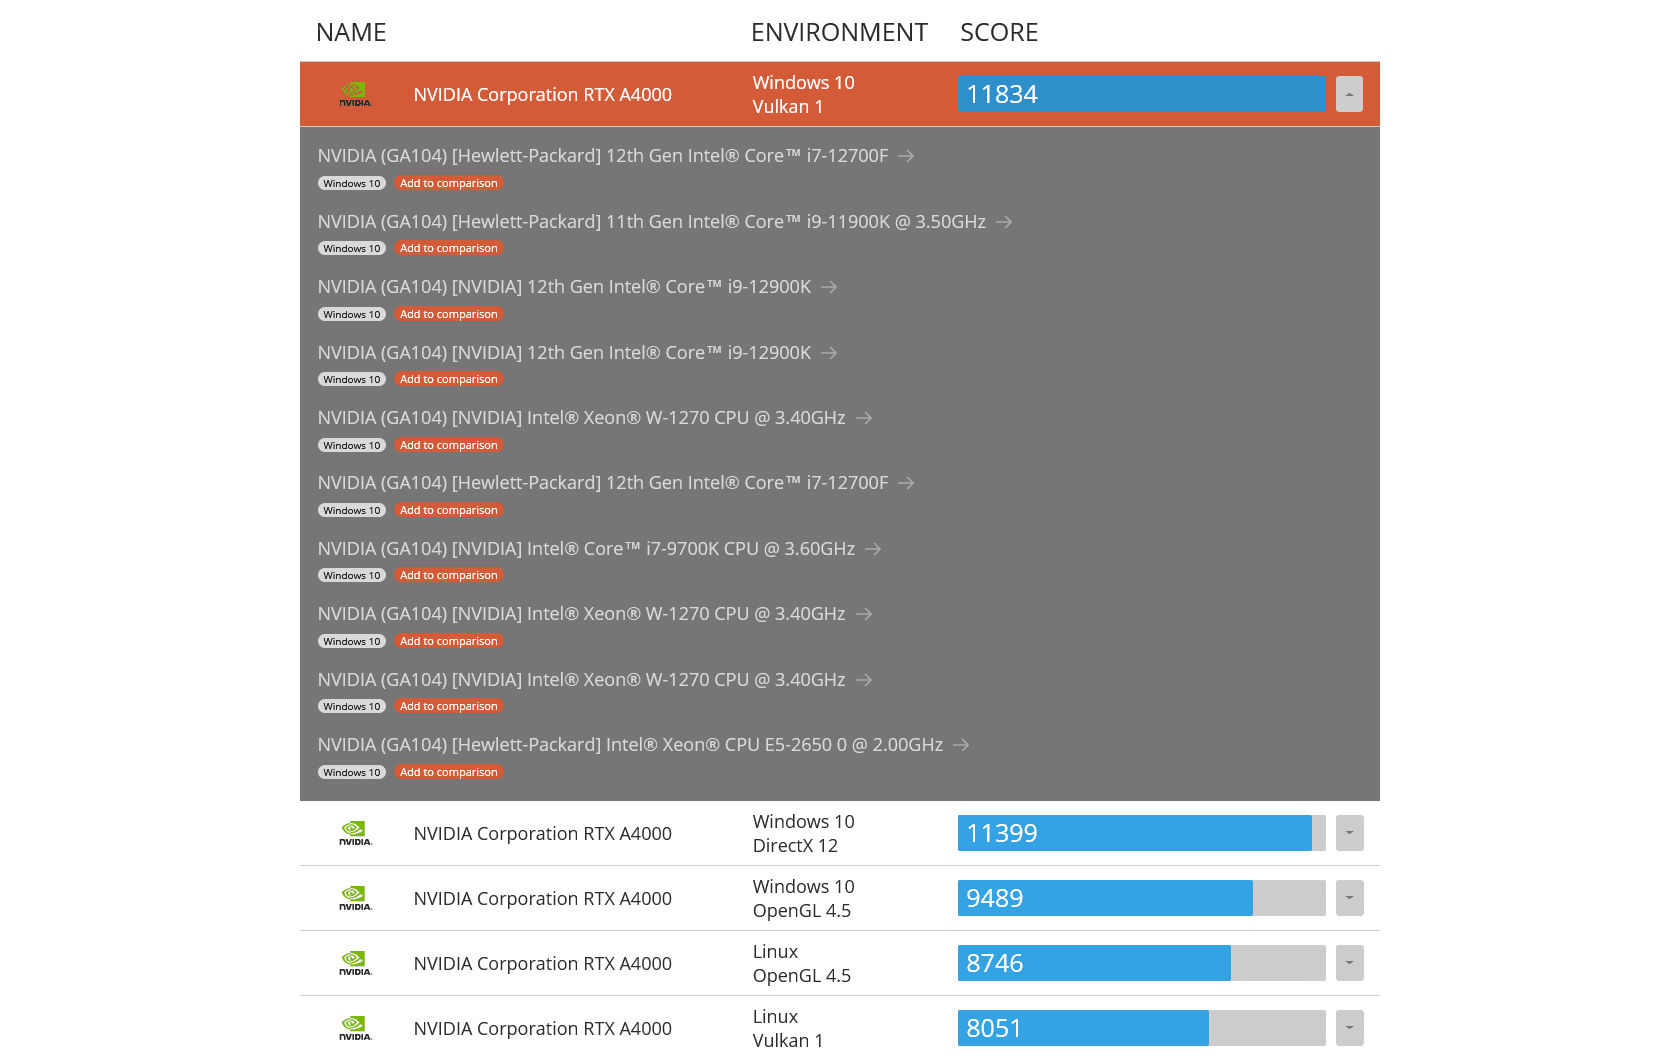Select RTX A4000 name in Linux Vulkan 1 row
This screenshot has height=1060, width=1679.
tap(543, 1029)
